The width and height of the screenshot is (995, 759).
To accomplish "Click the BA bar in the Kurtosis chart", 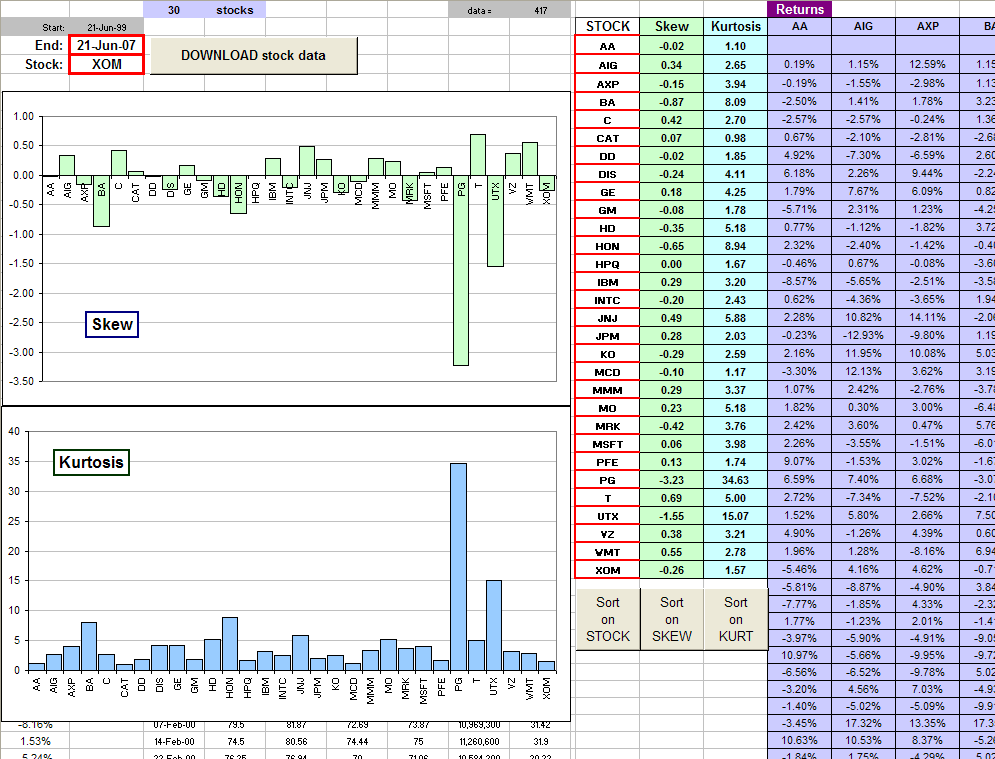I will click(x=89, y=646).
